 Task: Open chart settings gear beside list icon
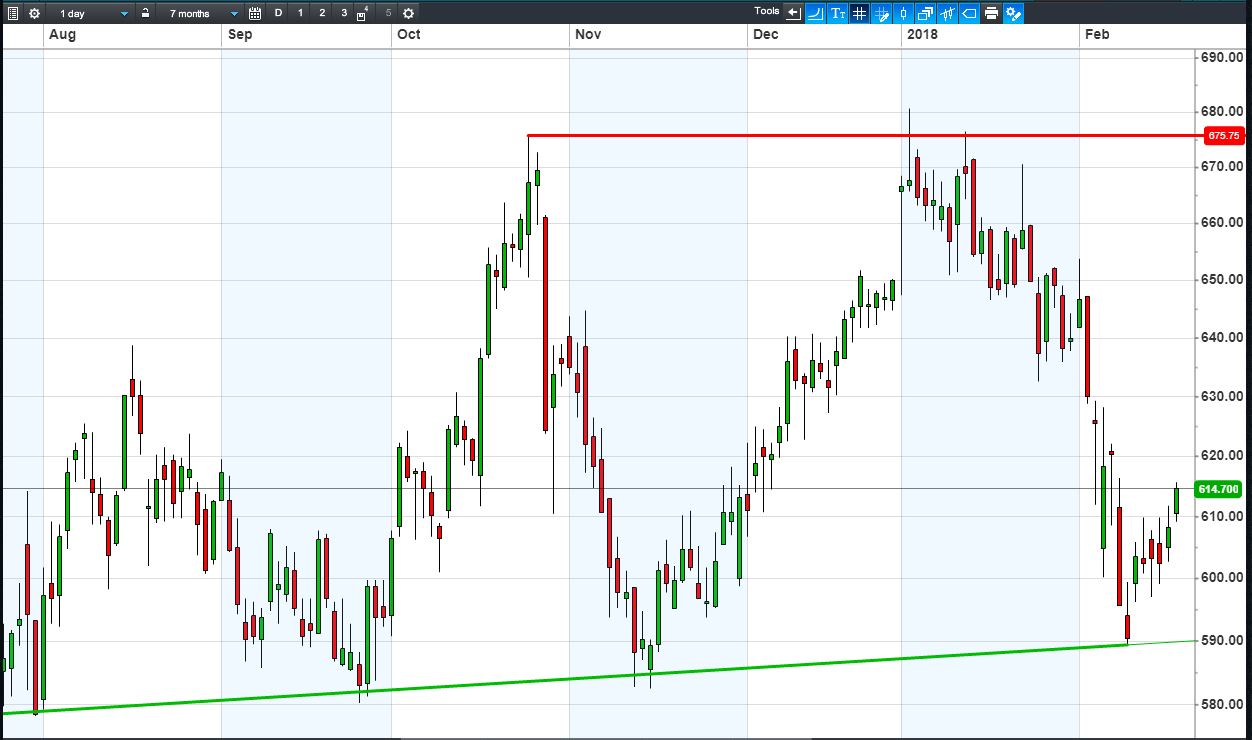tap(34, 13)
